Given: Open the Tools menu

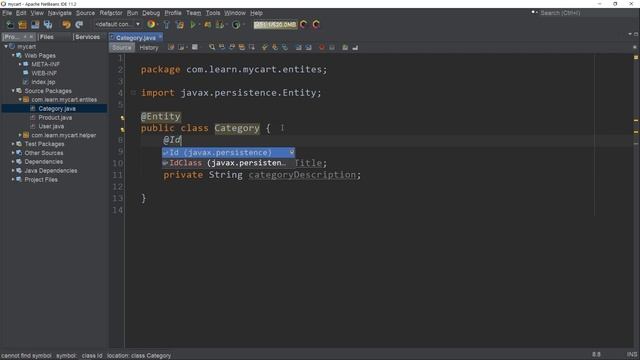Looking at the screenshot, I should click(213, 13).
